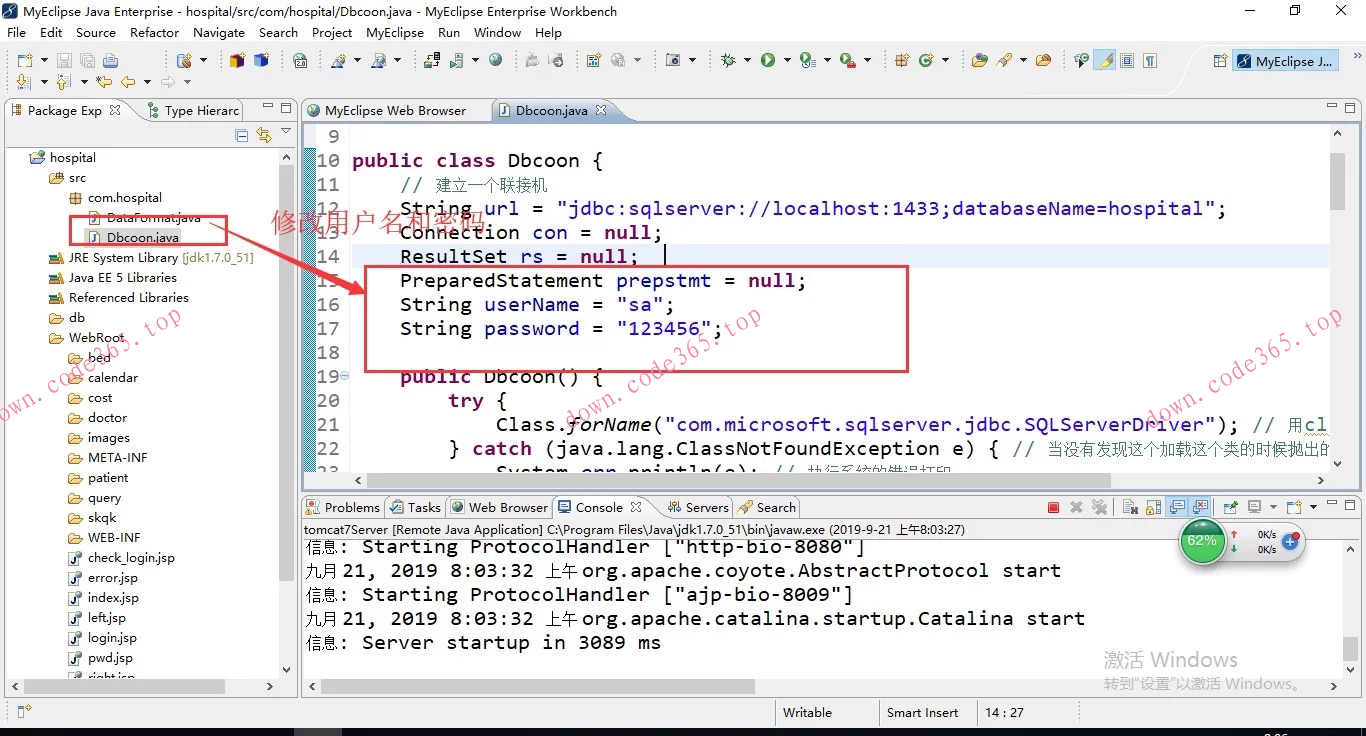Toggle Mark Occurrences highlighter button
The height and width of the screenshot is (736, 1366).
tap(1105, 61)
